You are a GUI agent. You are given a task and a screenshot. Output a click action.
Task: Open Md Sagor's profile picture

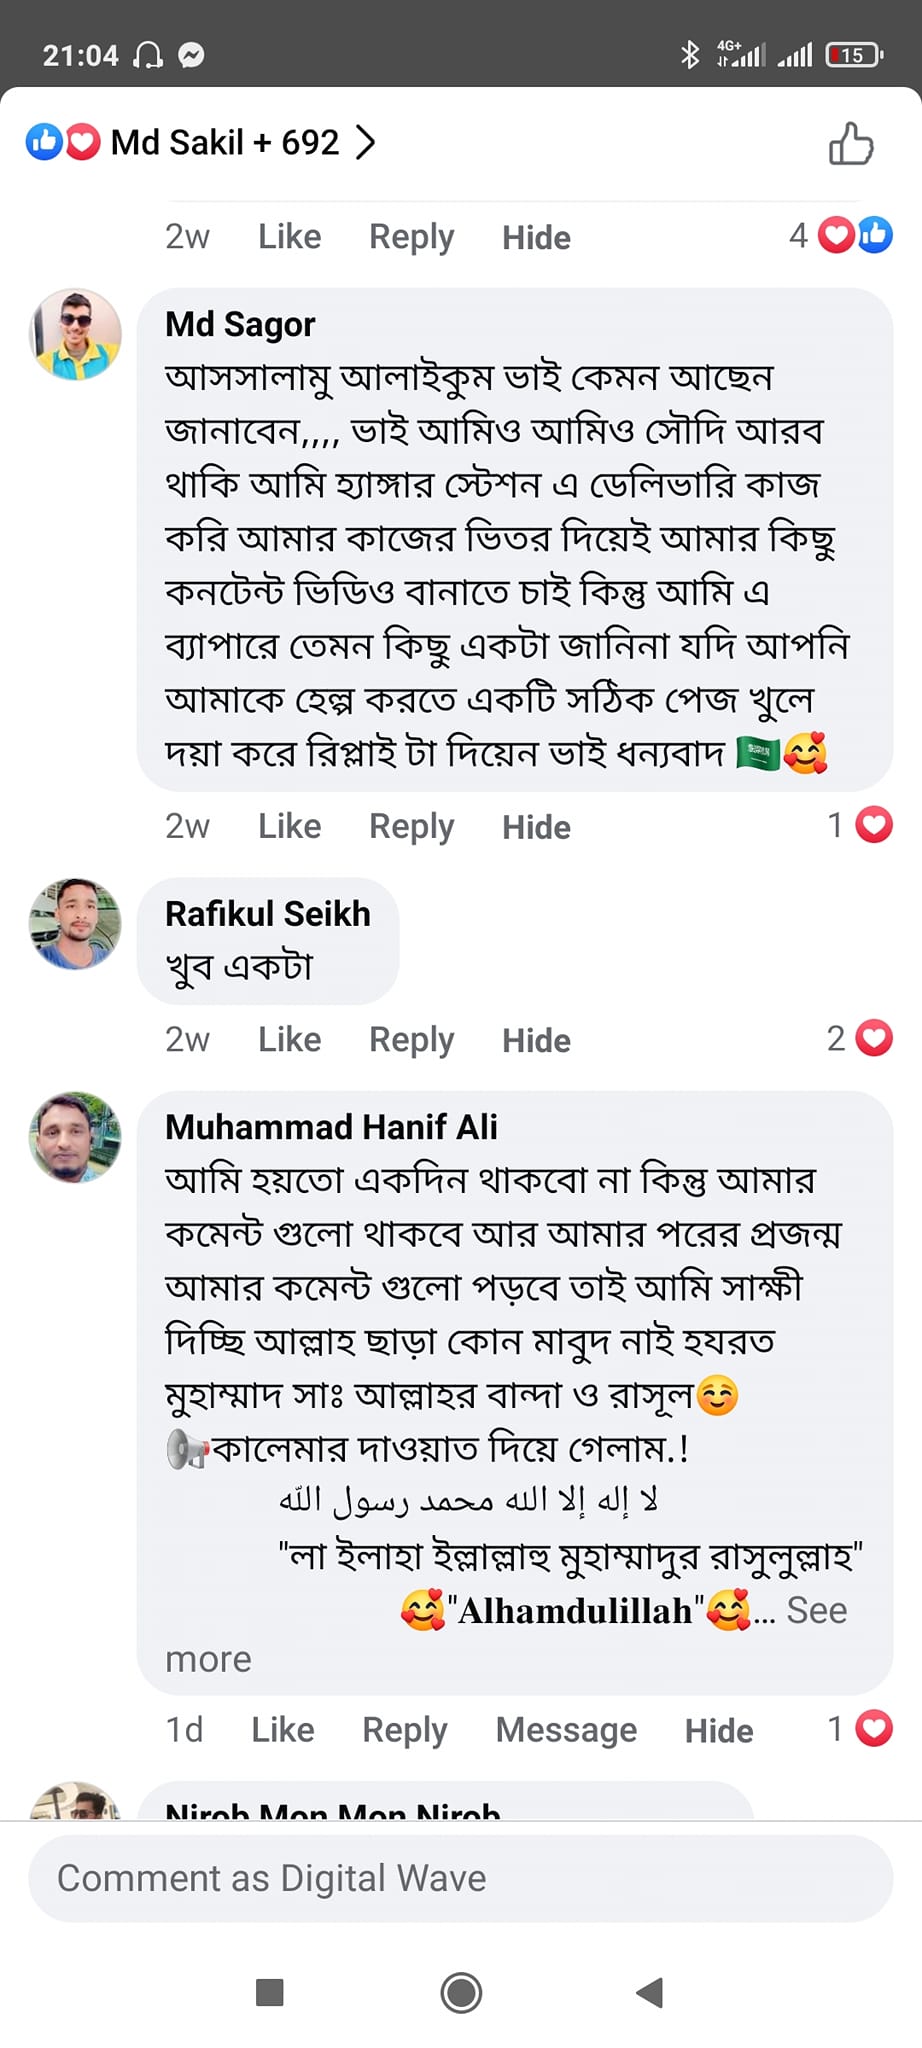(76, 335)
